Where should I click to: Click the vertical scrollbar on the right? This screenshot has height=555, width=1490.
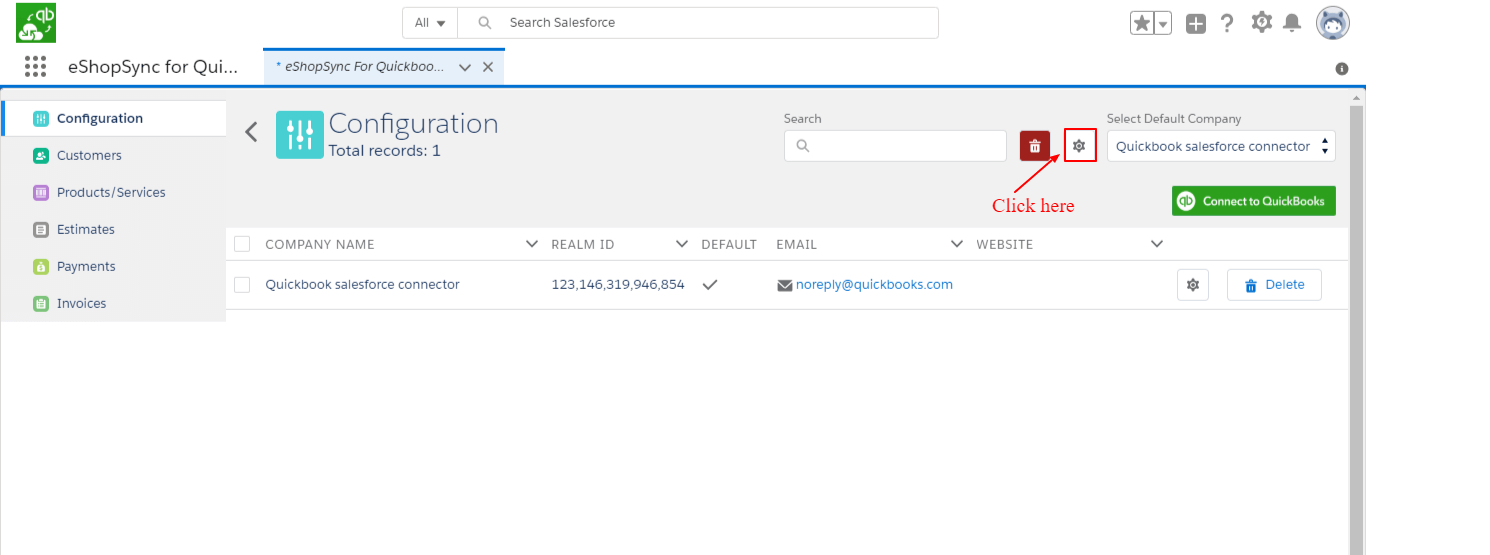click(x=1356, y=320)
